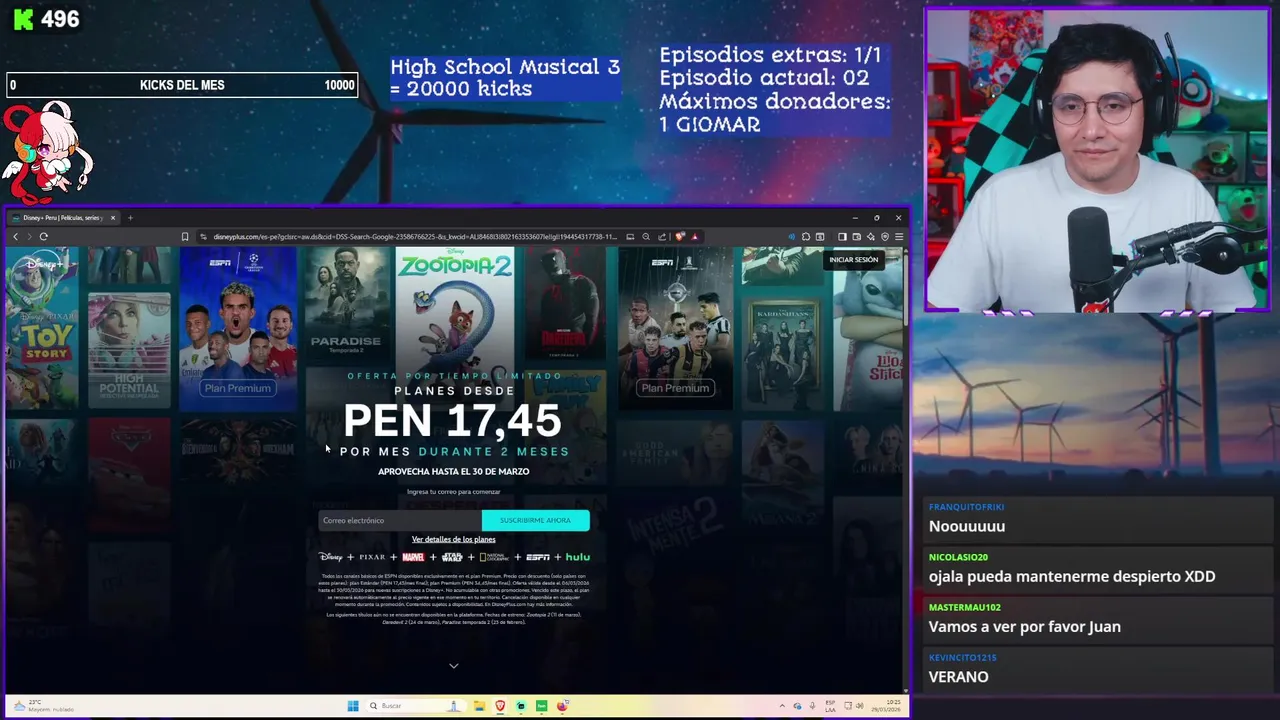This screenshot has height=720, width=1280.
Task: Click the ESP LAA language indicator
Action: coord(830,706)
